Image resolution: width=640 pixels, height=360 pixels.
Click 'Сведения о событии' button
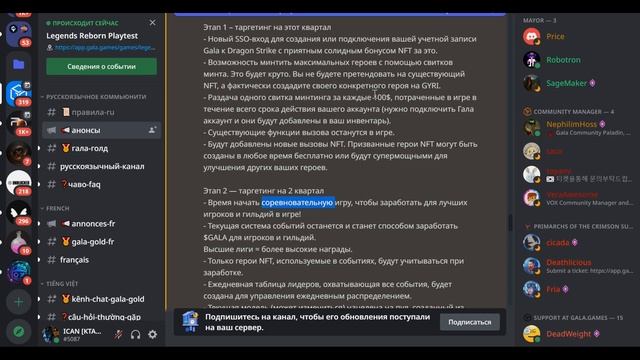(101, 66)
